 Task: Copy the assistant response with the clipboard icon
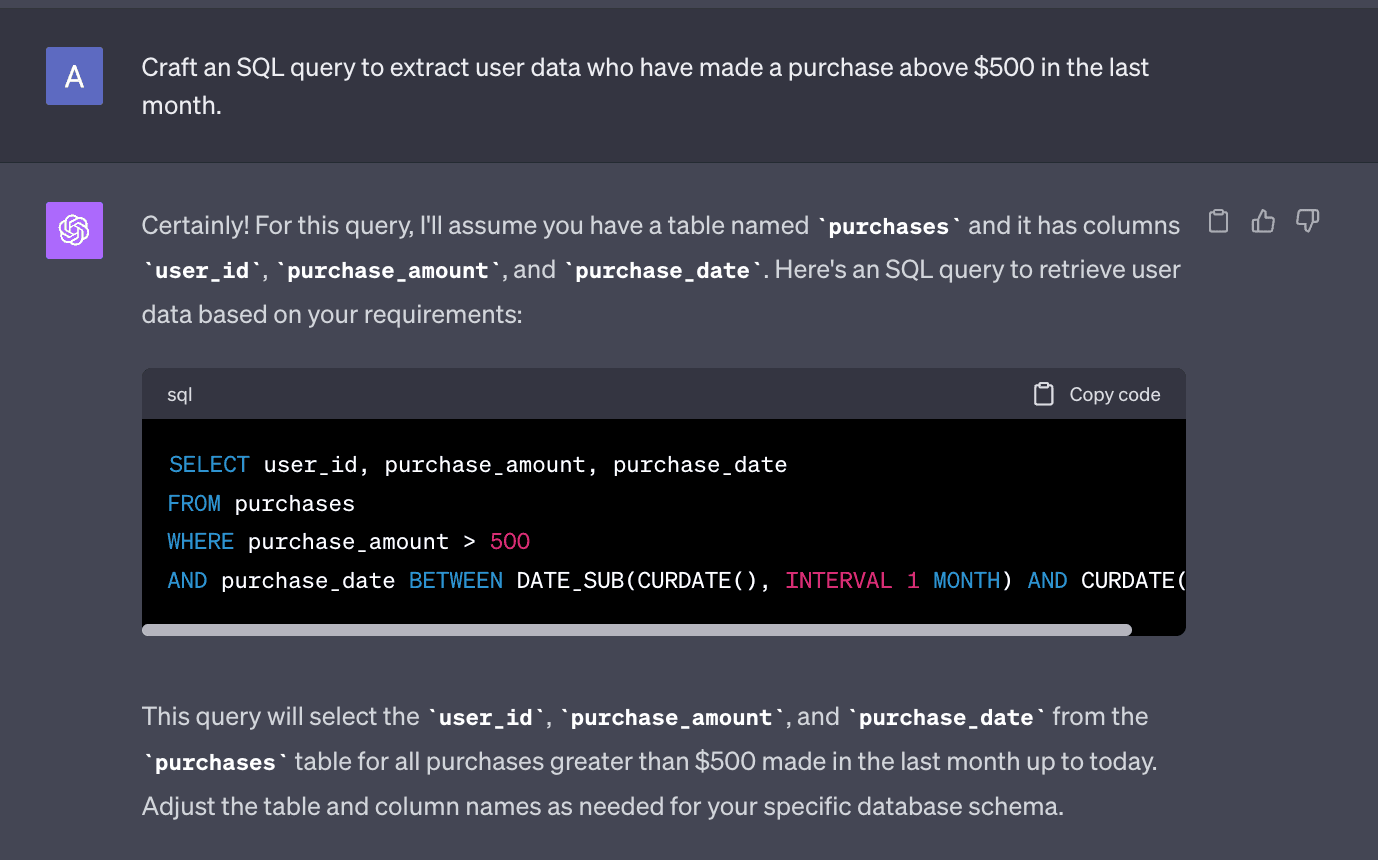(1218, 221)
